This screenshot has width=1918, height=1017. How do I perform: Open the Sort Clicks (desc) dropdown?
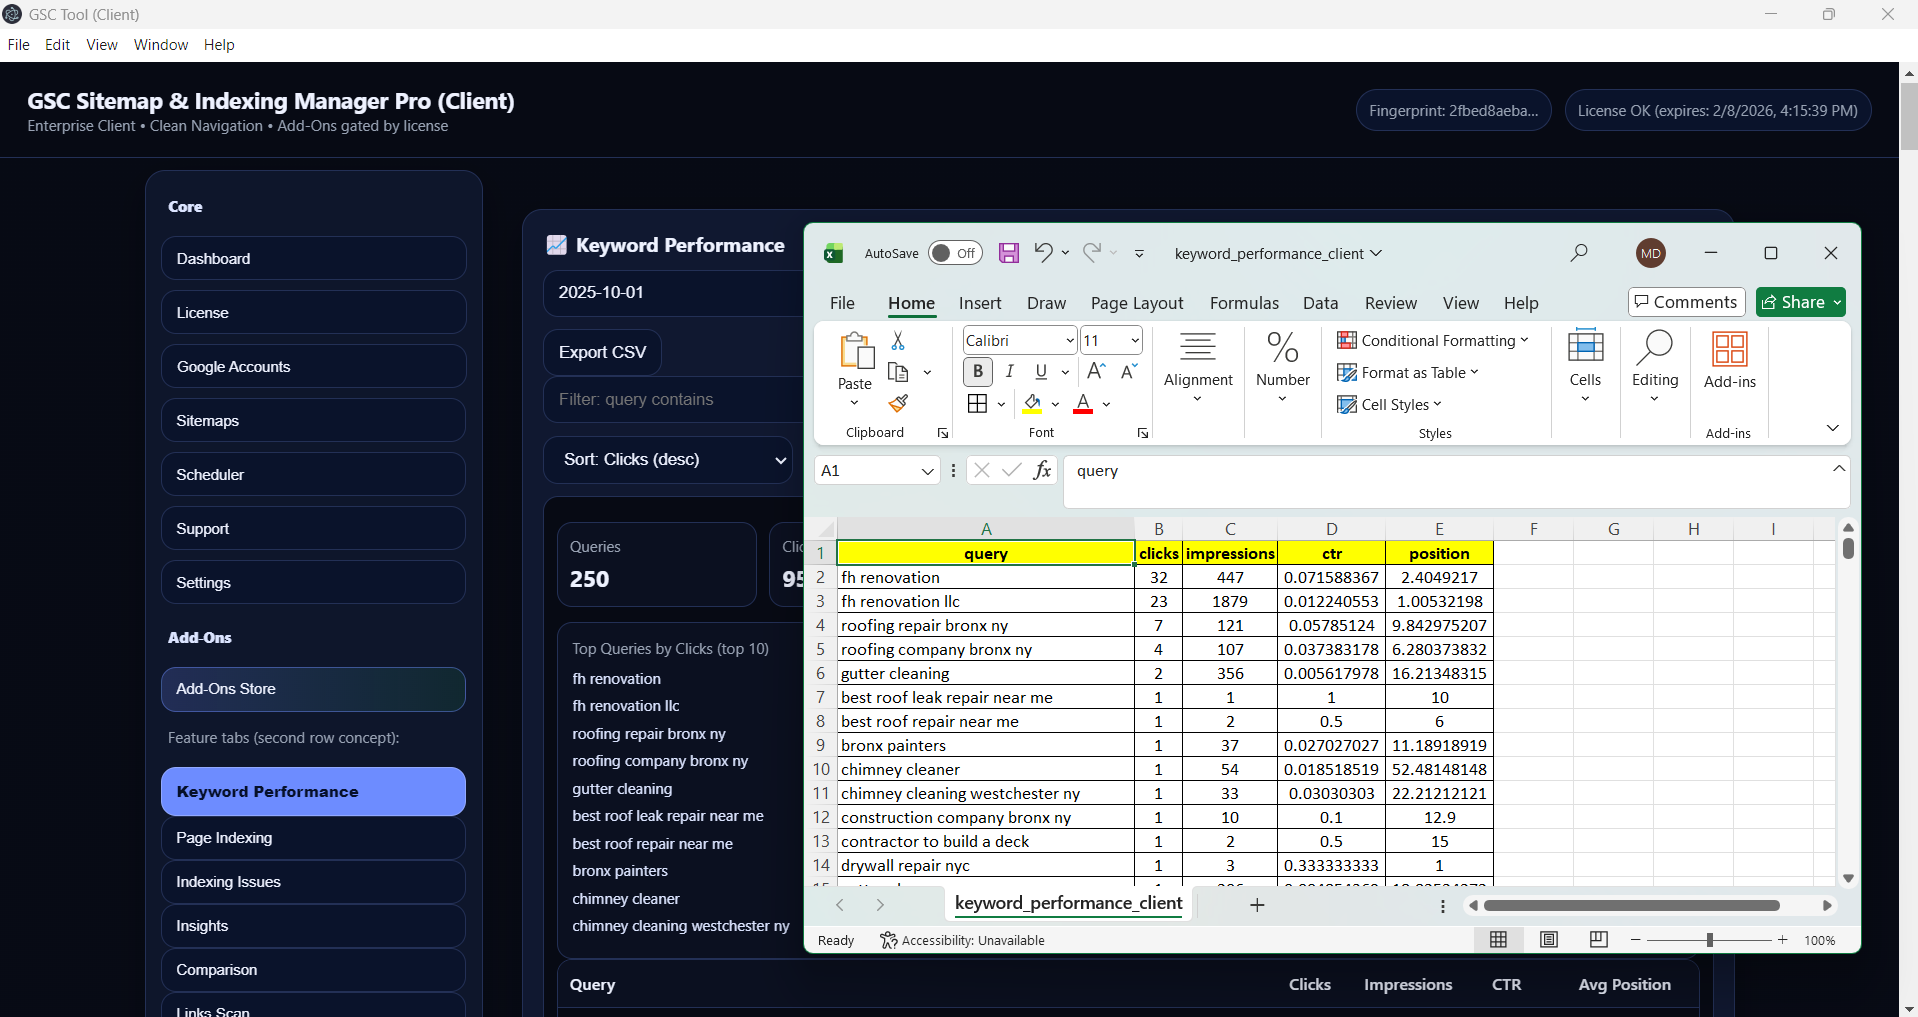click(x=669, y=460)
